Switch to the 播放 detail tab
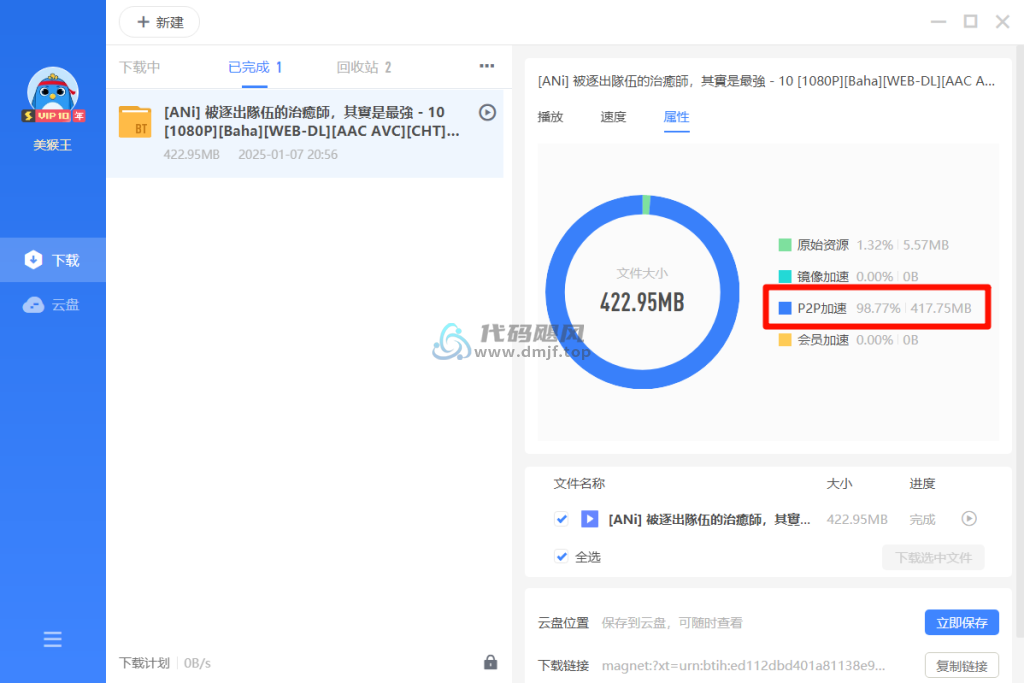This screenshot has height=683, width=1024. coord(551,117)
